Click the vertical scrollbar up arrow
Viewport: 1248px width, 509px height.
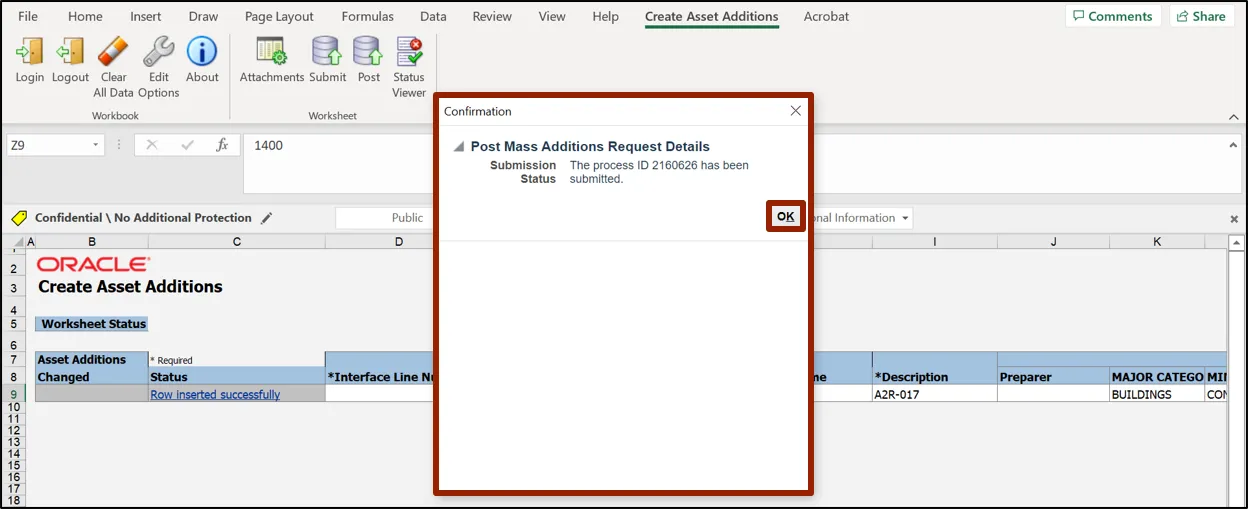1236,243
